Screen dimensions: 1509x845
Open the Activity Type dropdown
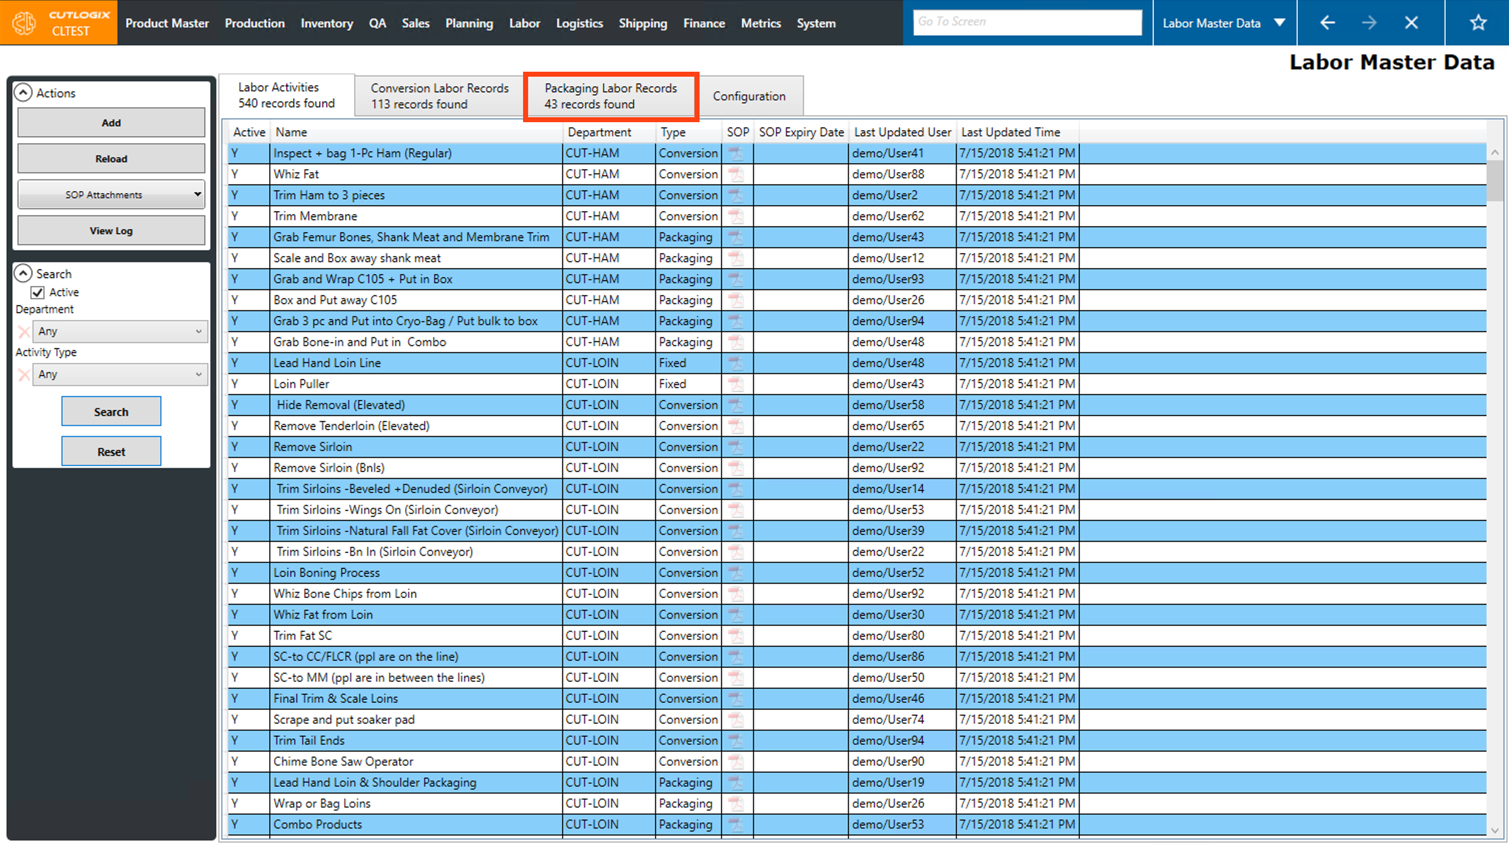(x=119, y=374)
